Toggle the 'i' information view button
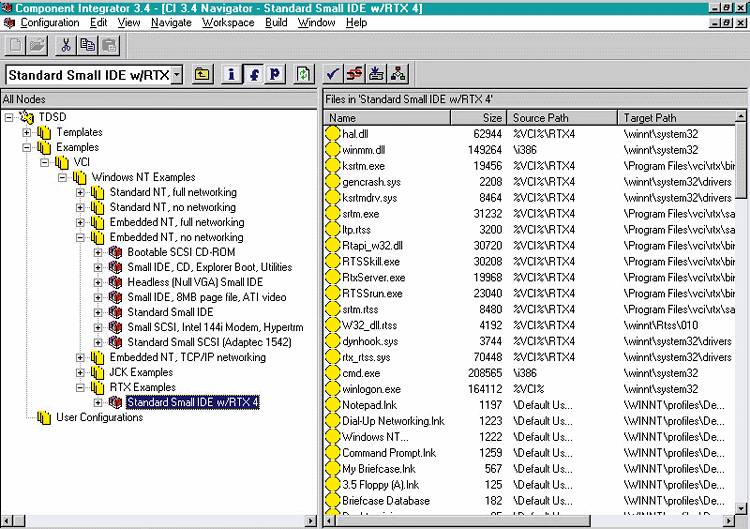Viewport: 750px width, 529px height. [x=232, y=75]
